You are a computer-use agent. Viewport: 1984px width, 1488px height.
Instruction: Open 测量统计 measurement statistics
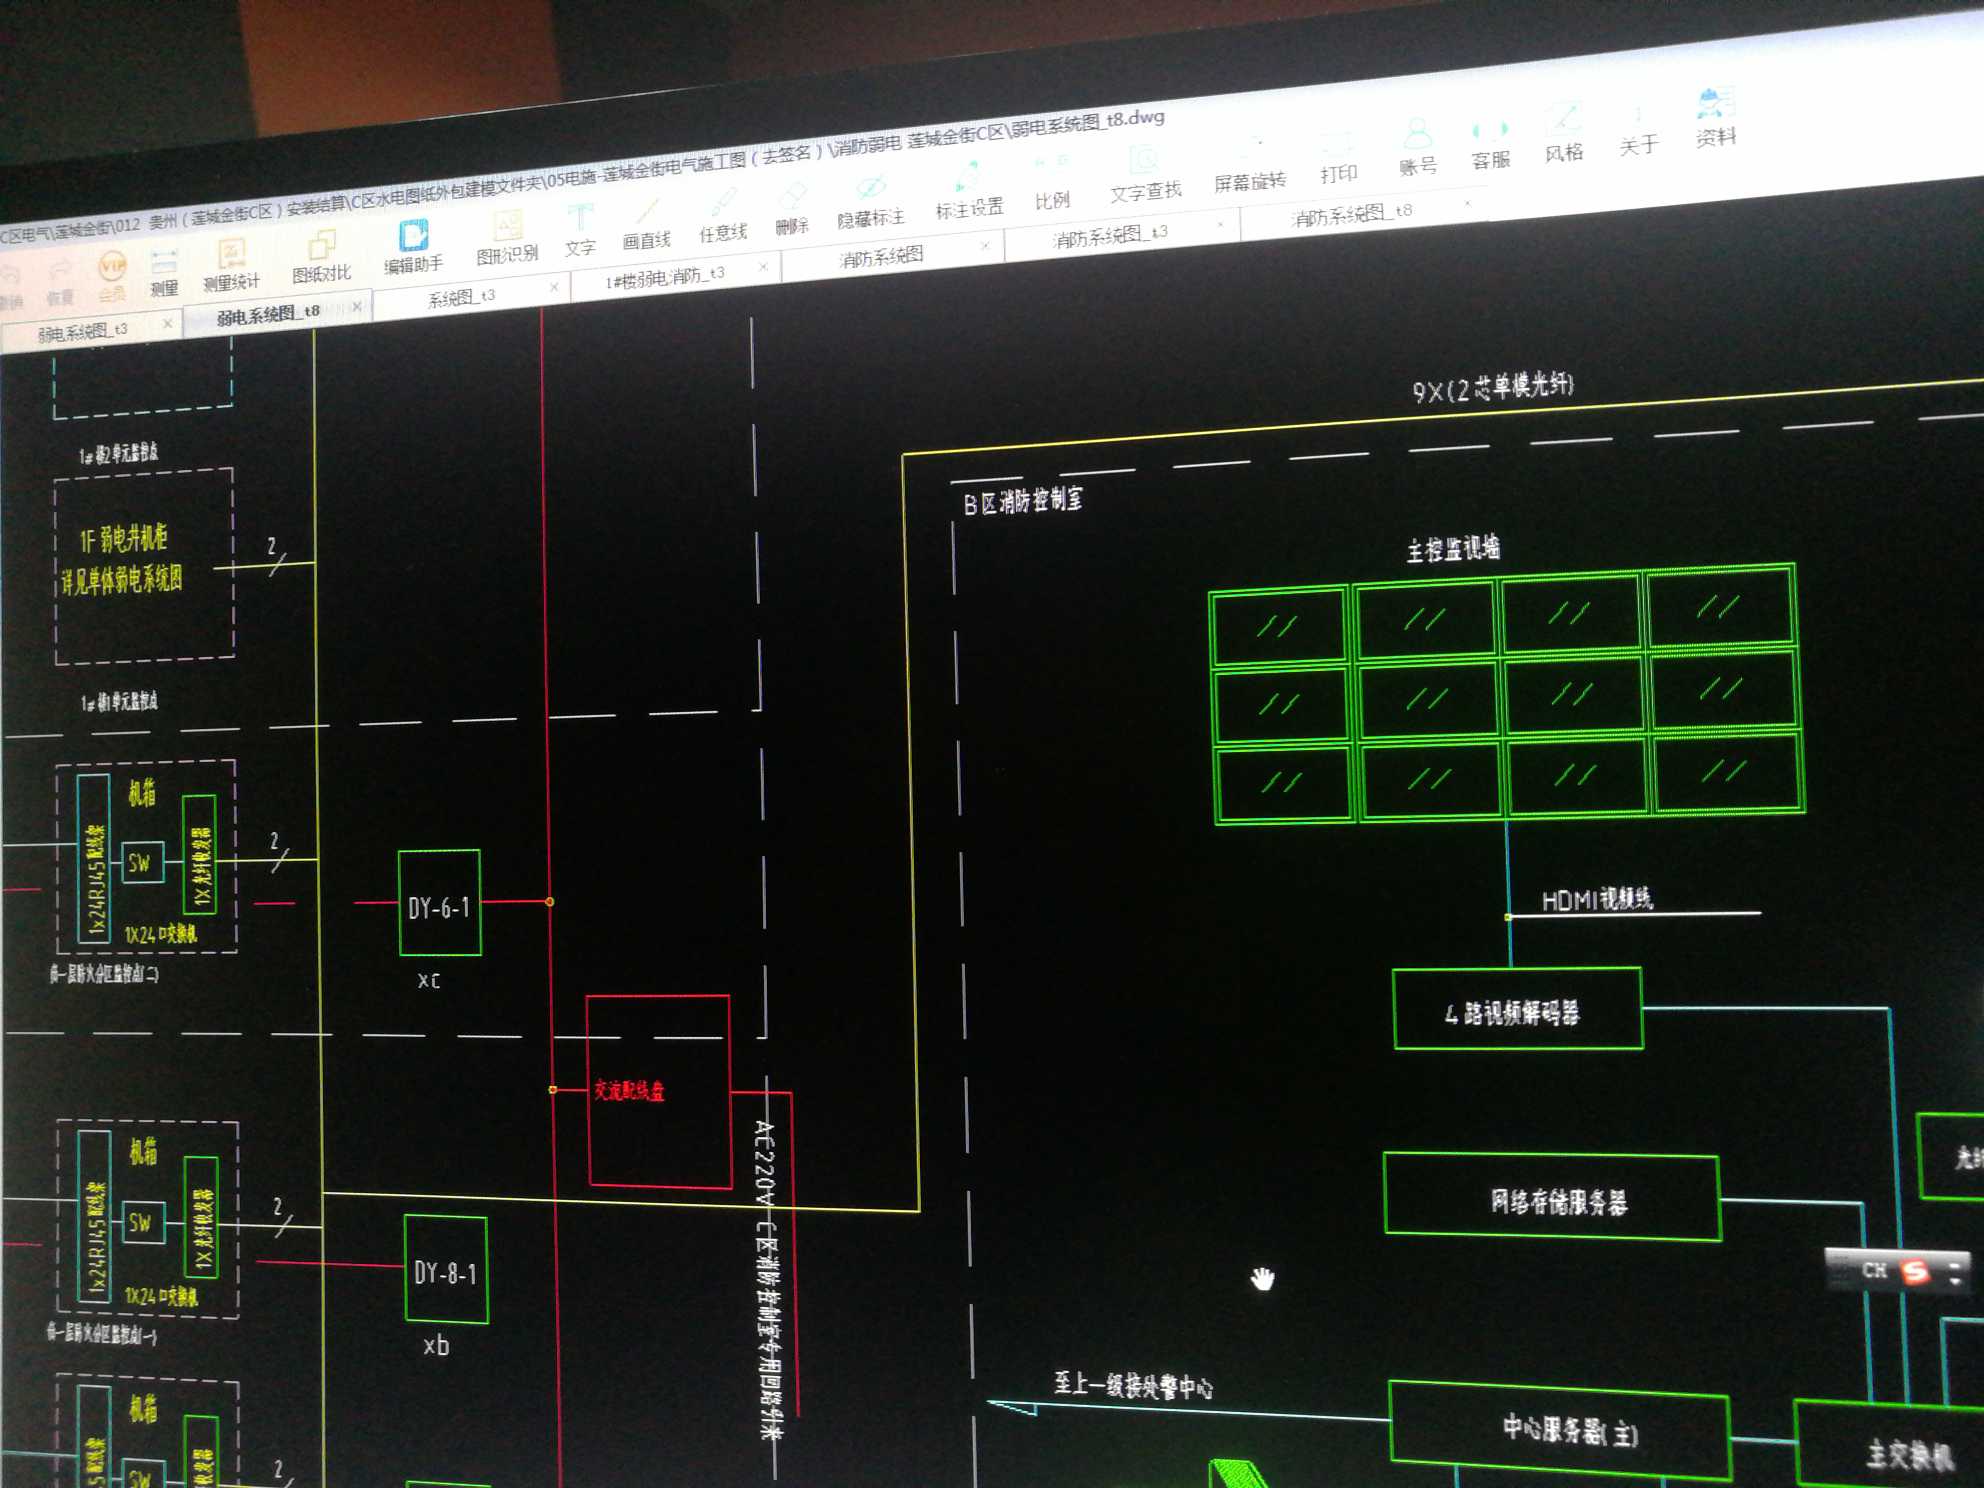click(x=231, y=266)
